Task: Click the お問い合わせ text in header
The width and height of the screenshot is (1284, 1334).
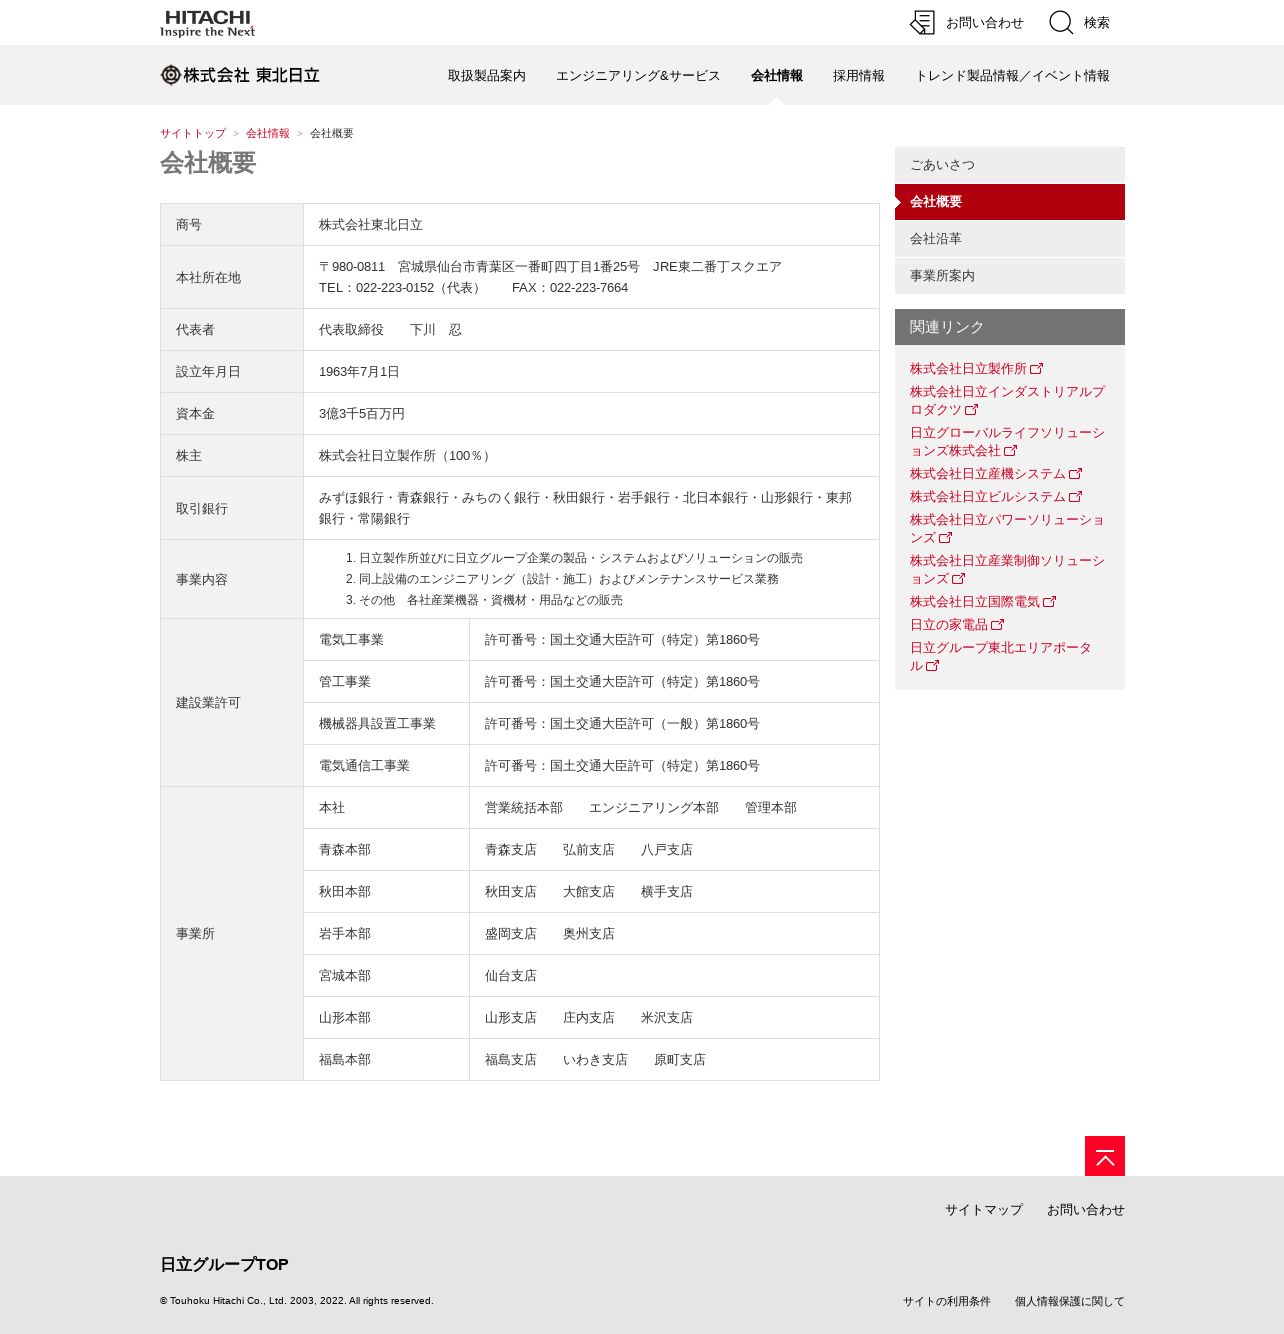Action: pyautogui.click(x=985, y=23)
